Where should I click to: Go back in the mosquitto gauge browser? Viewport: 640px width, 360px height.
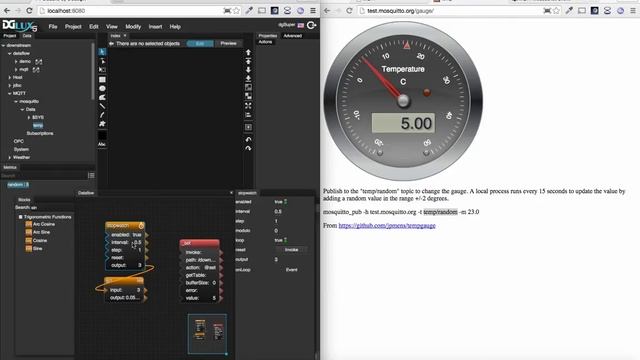[x=327, y=11]
